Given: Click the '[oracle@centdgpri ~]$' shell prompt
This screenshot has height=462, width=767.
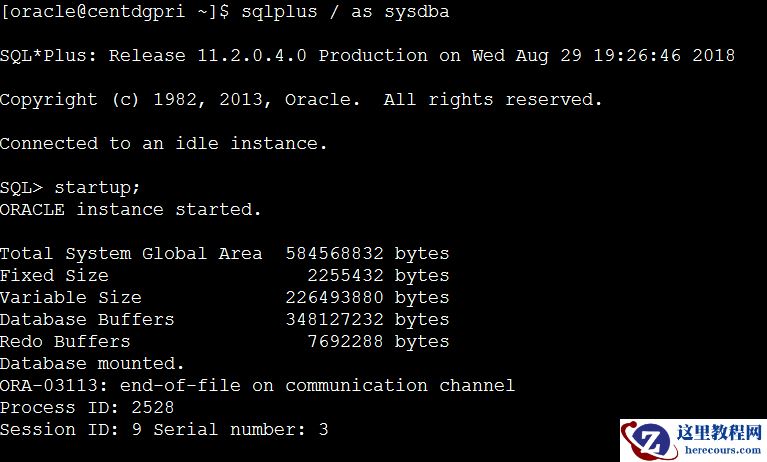Looking at the screenshot, I should click(114, 12).
